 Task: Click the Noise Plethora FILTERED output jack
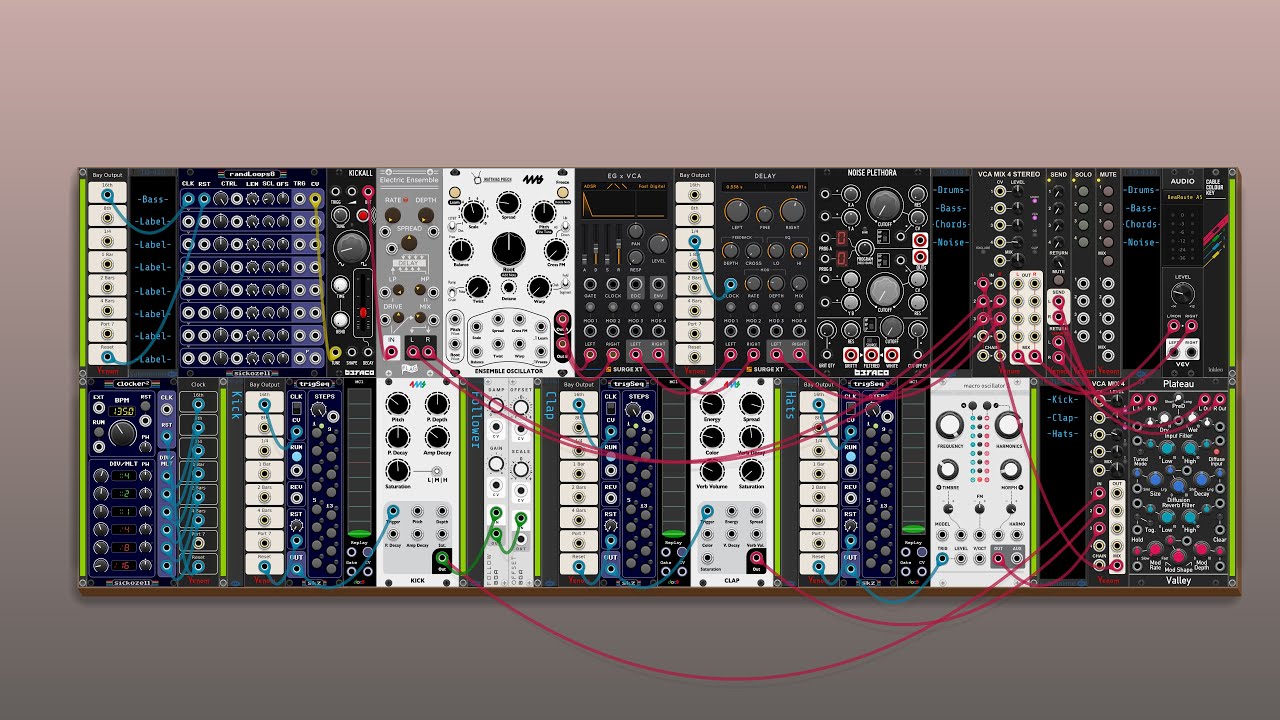point(871,355)
